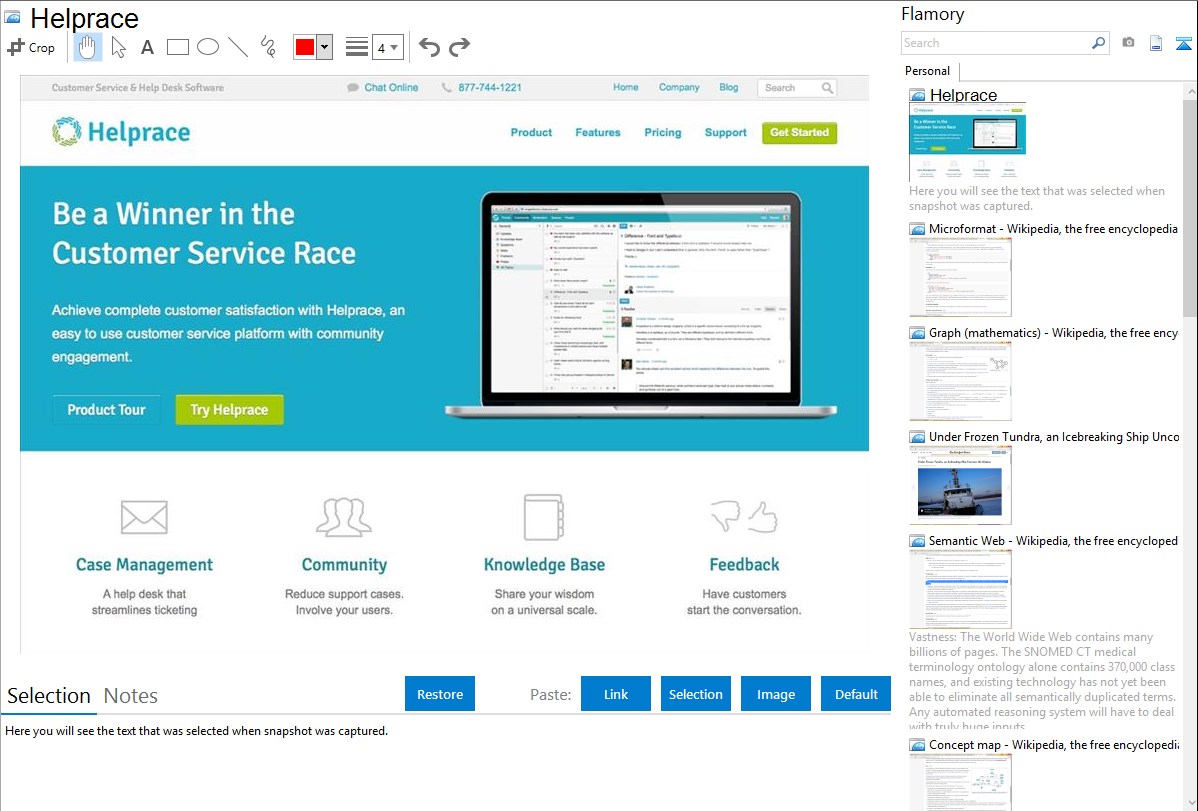Click the Graph (mathematics) snapshot list icon

(x=917, y=333)
